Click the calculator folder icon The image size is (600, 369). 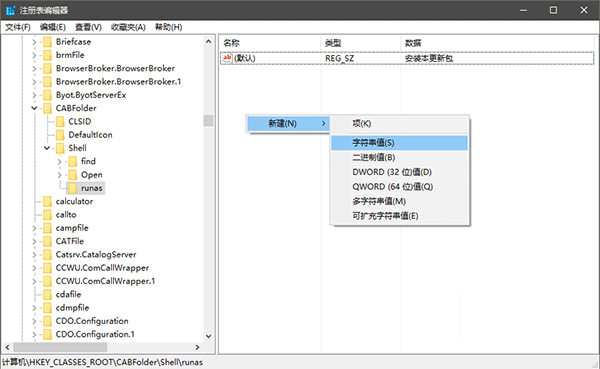pos(47,201)
